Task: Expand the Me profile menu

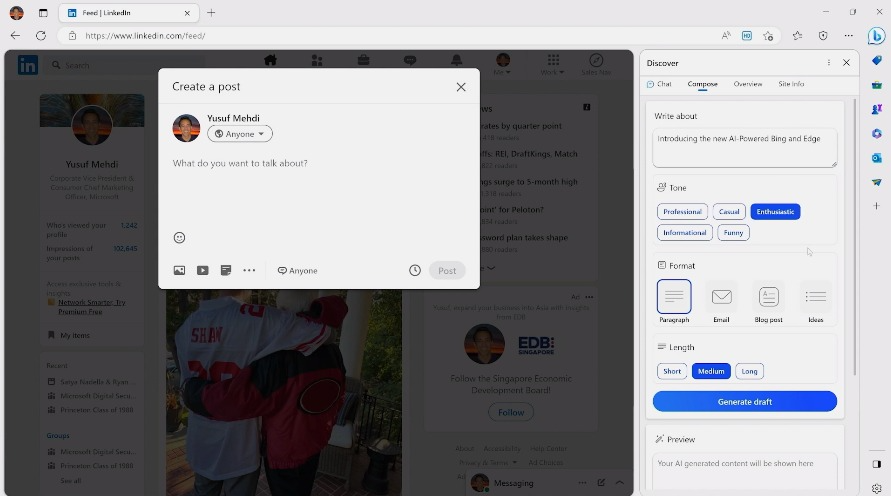Action: tap(502, 64)
